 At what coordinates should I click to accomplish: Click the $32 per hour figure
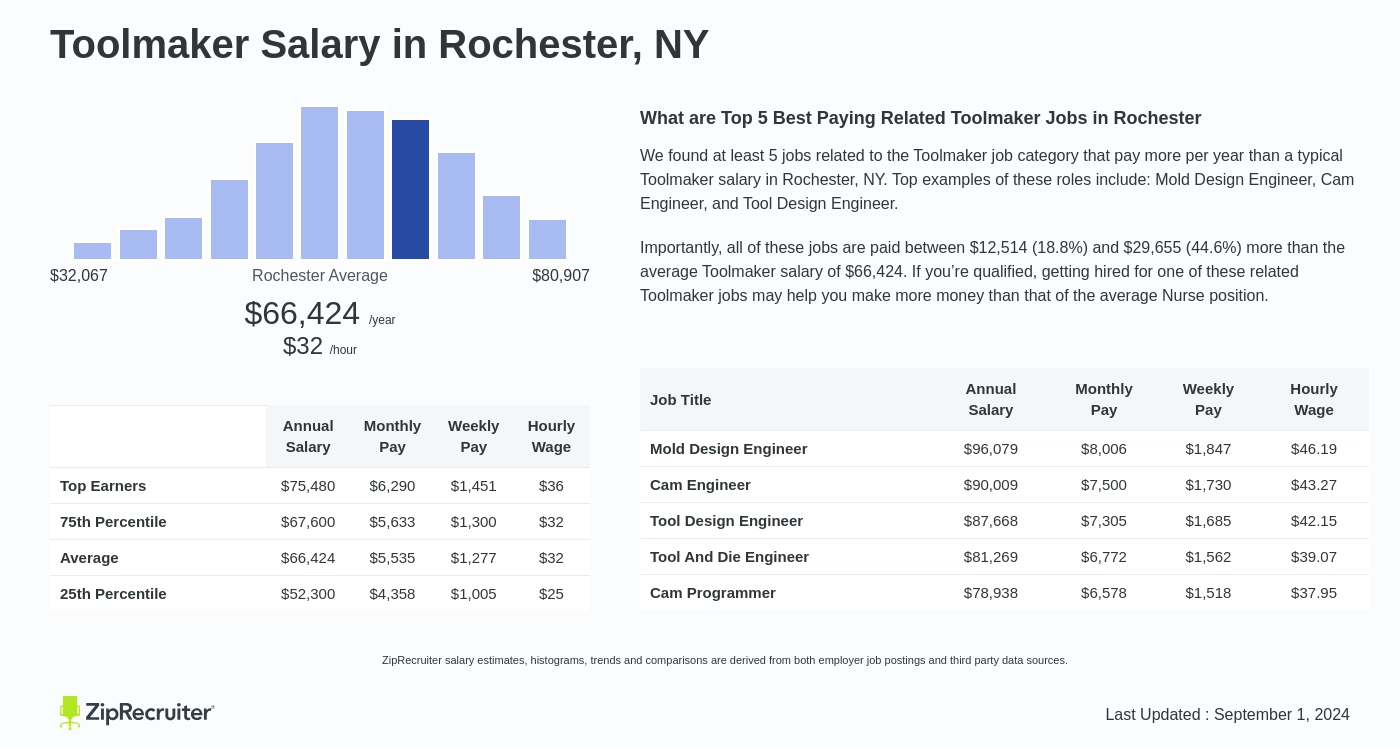320,346
